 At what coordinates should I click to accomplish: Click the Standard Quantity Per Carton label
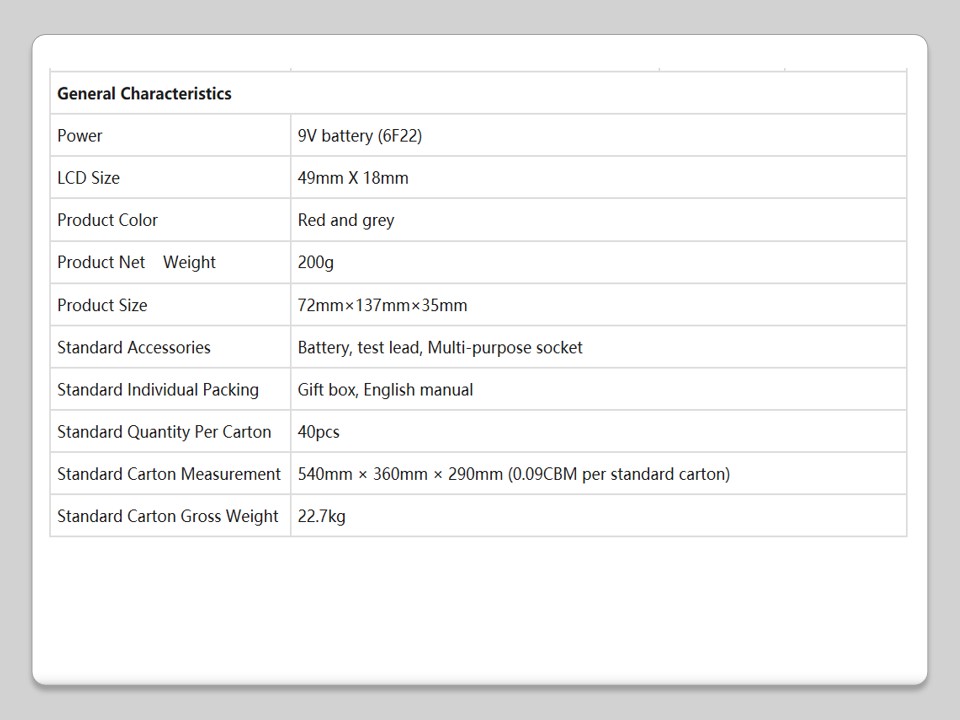tap(164, 432)
